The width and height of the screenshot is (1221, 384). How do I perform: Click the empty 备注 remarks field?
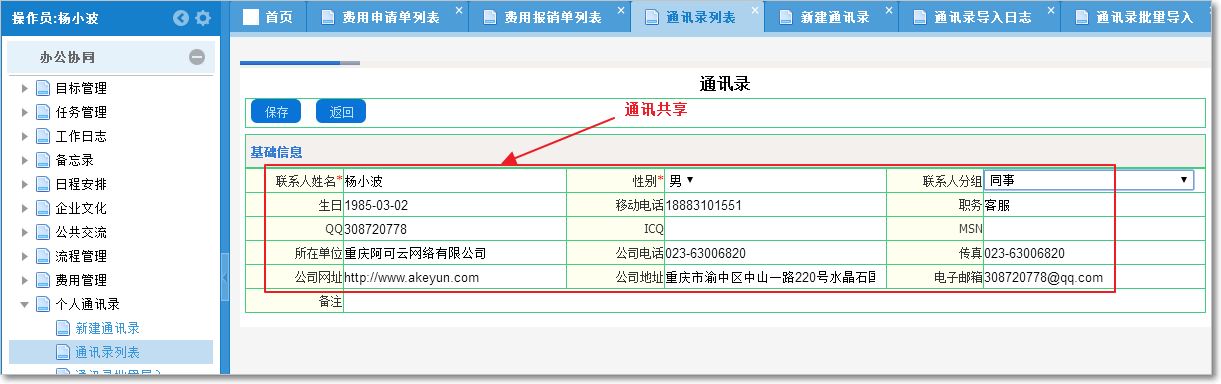(774, 301)
